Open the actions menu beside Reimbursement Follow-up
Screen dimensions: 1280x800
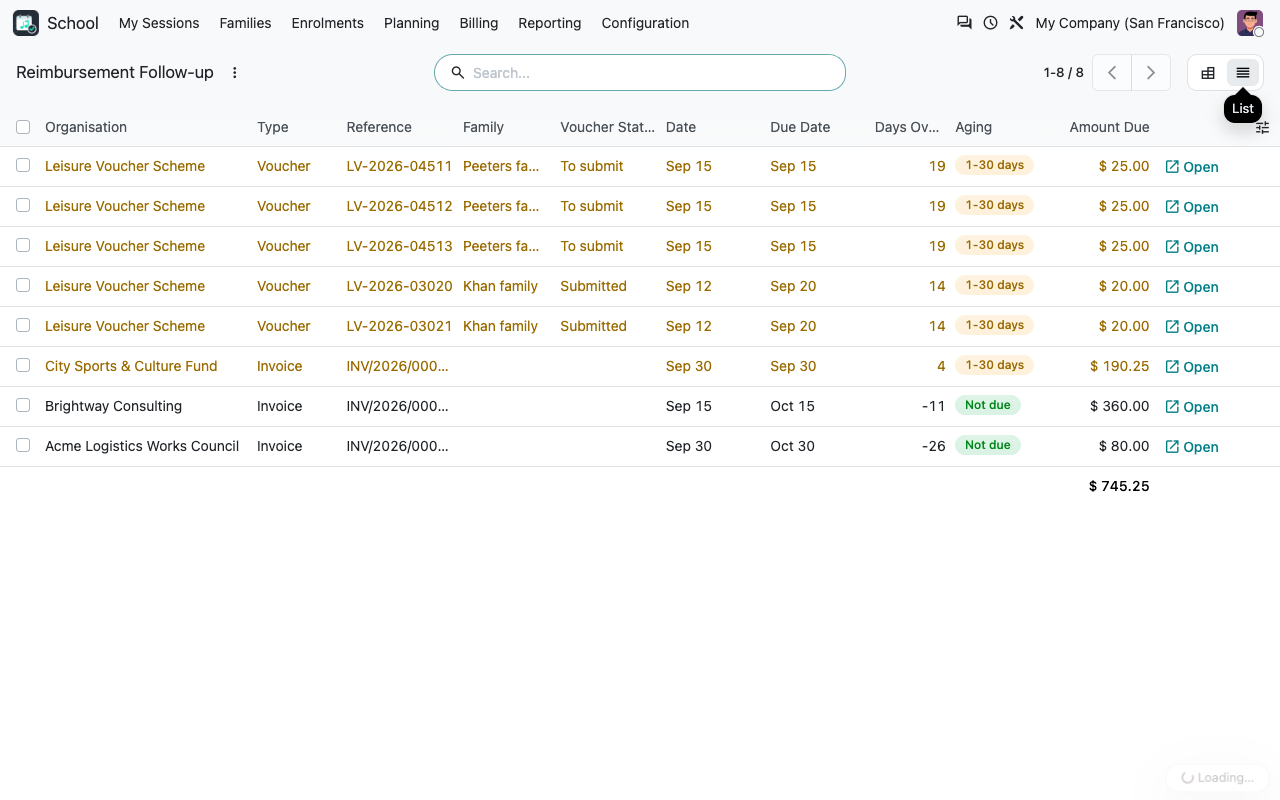pos(235,73)
